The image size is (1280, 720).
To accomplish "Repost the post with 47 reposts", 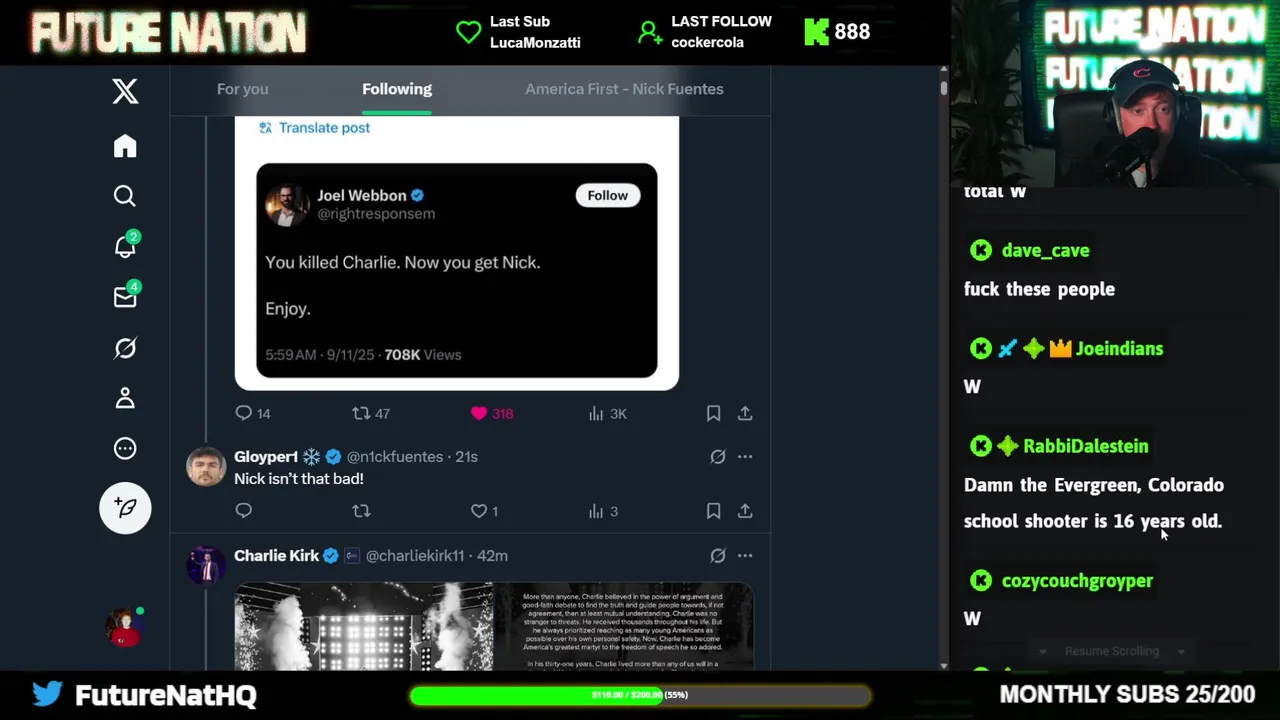I will tap(371, 413).
